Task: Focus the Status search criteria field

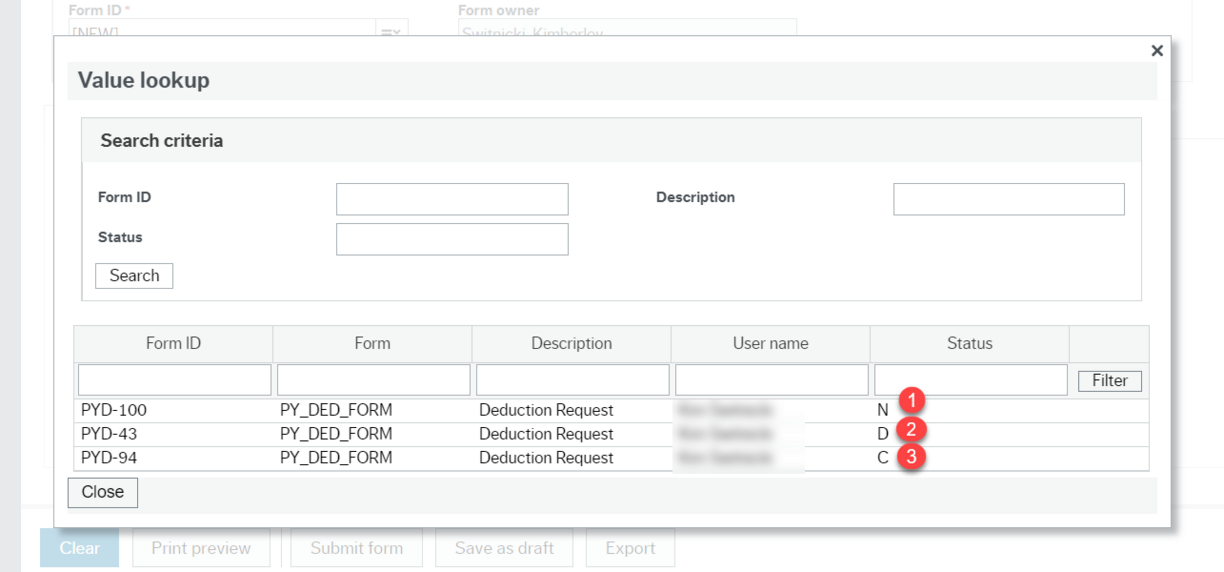Action: click(x=452, y=239)
